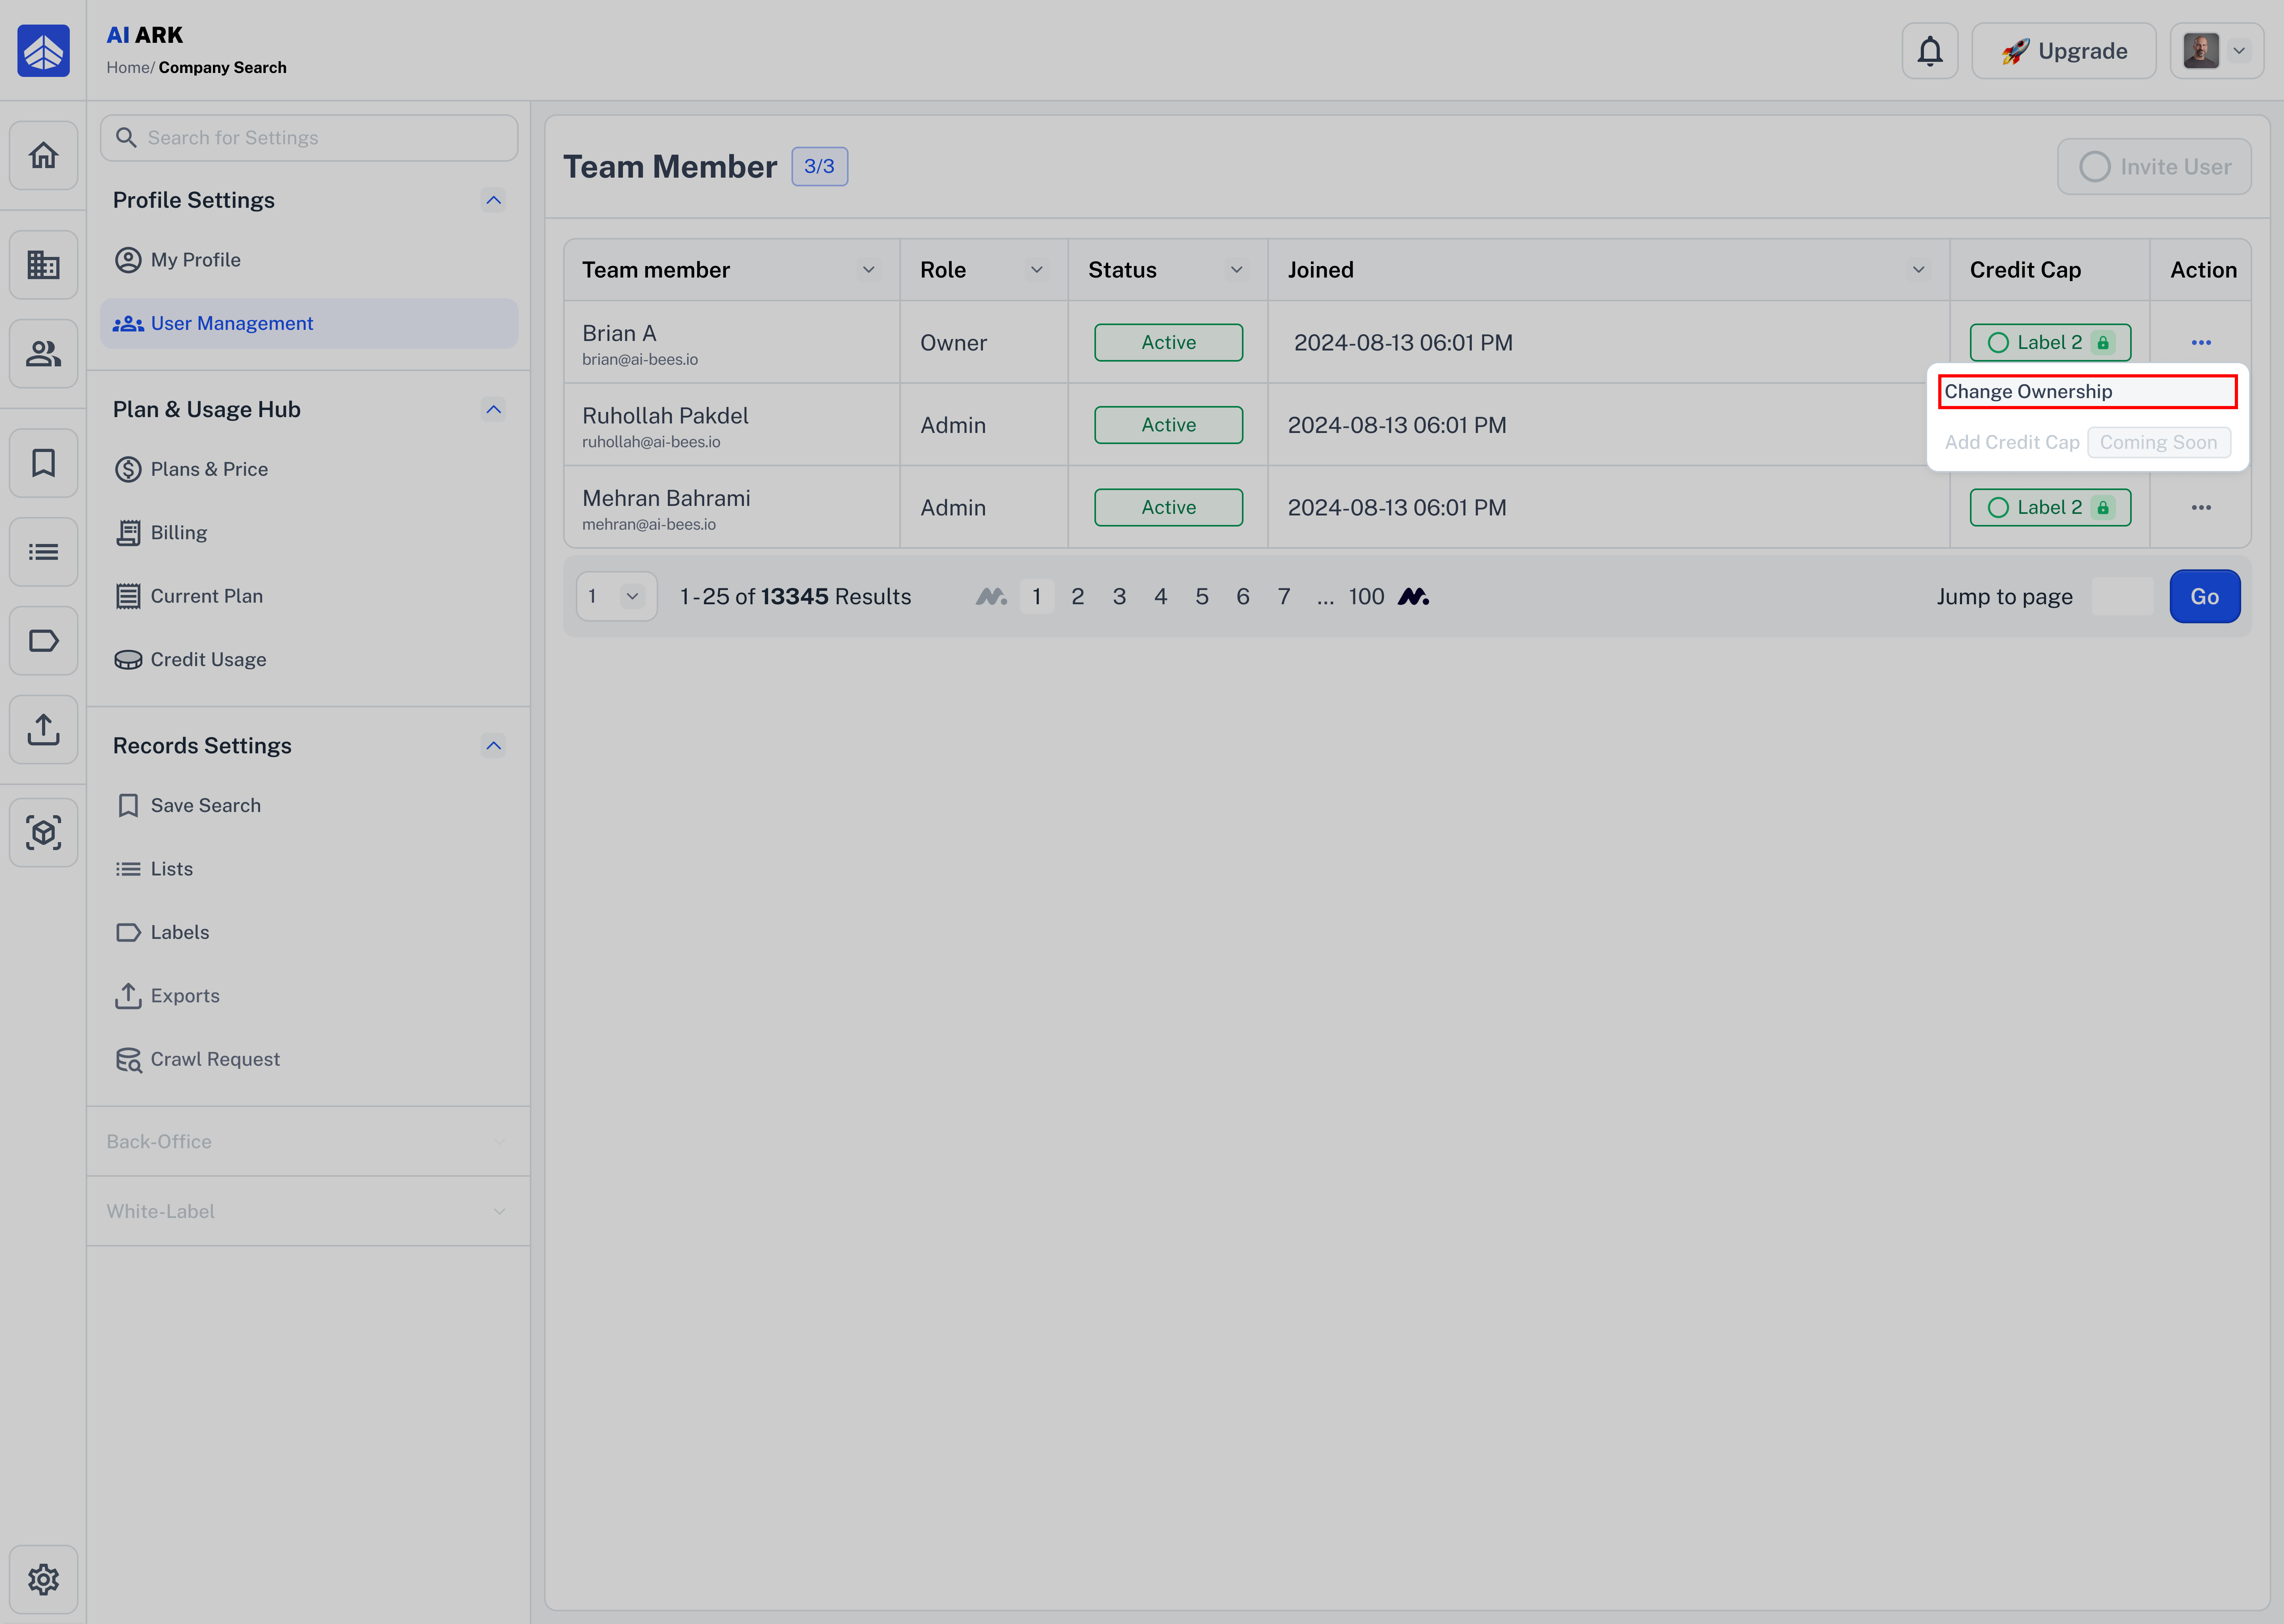The width and height of the screenshot is (2284, 1624).
Task: Open the lists icon in left rail
Action: click(43, 552)
